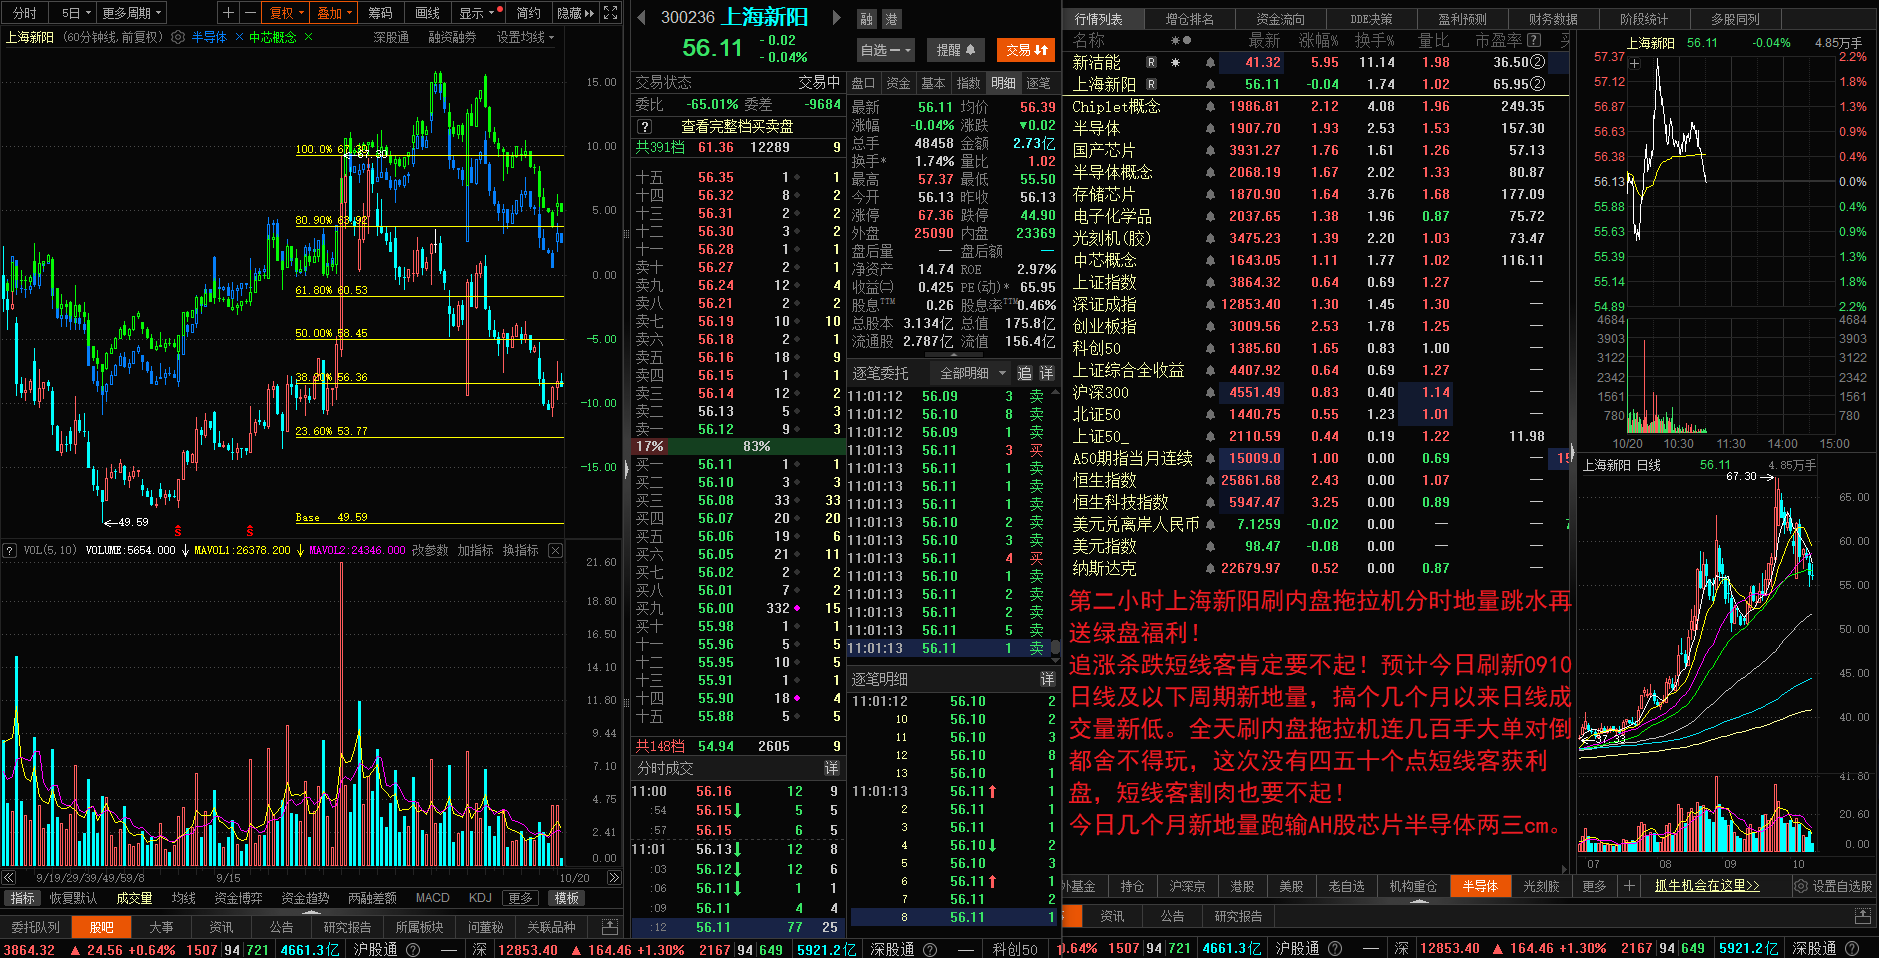Click the 港 Hong Kong connect badge
The width and height of the screenshot is (1879, 958).
tap(891, 19)
